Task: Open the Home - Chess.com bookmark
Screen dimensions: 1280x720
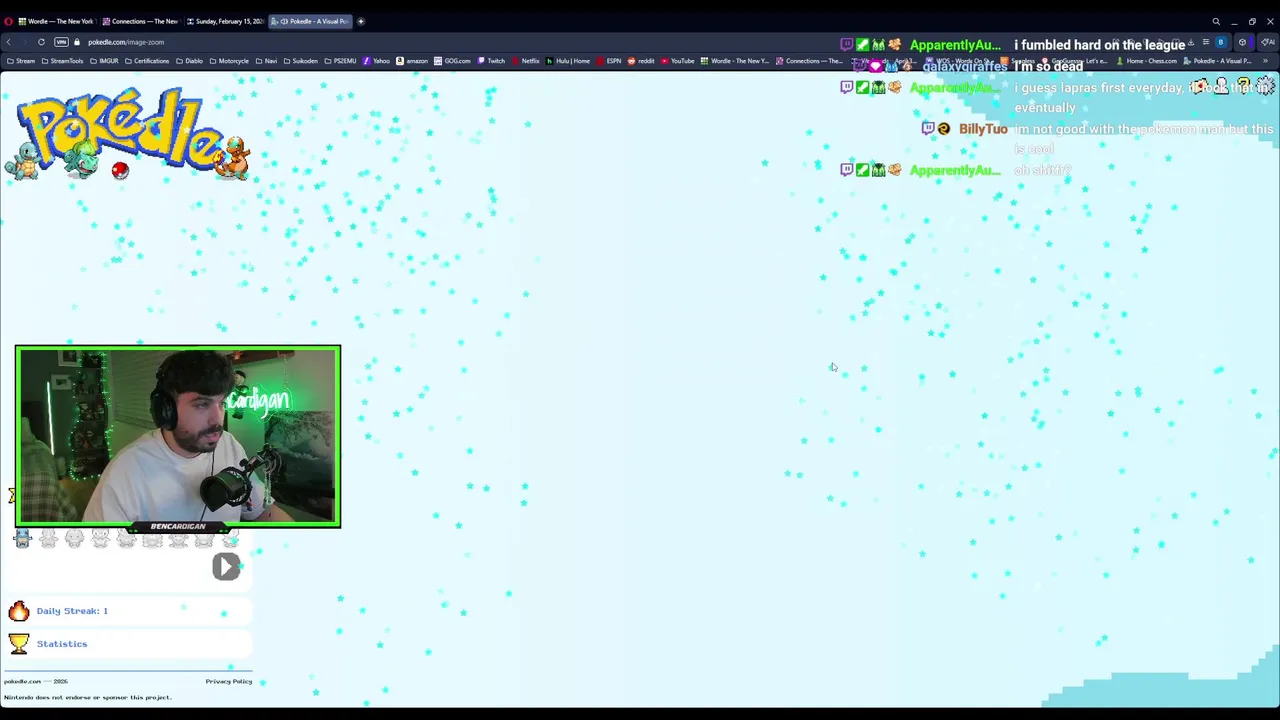Action: [1147, 61]
